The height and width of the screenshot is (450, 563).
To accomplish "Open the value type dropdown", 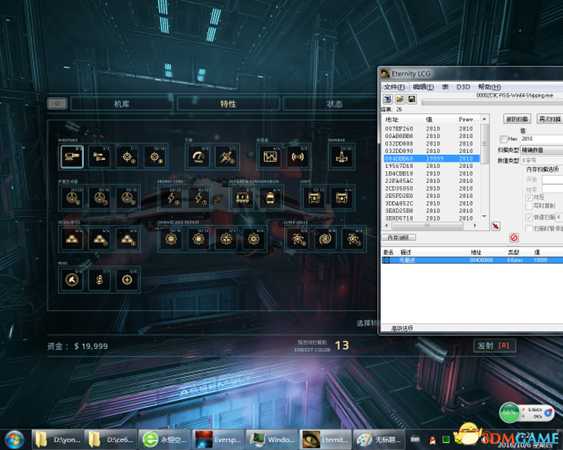I will [541, 160].
